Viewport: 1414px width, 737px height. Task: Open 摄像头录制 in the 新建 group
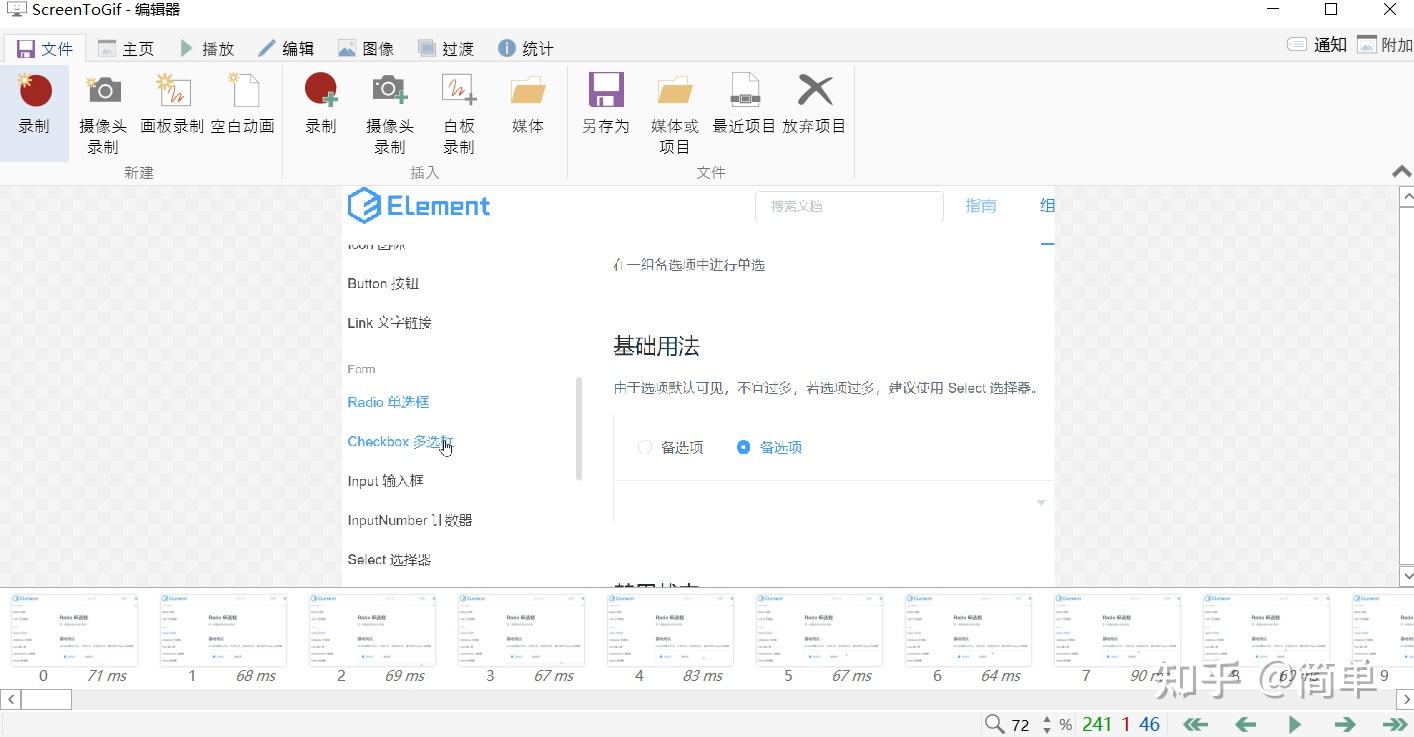pyautogui.click(x=103, y=113)
